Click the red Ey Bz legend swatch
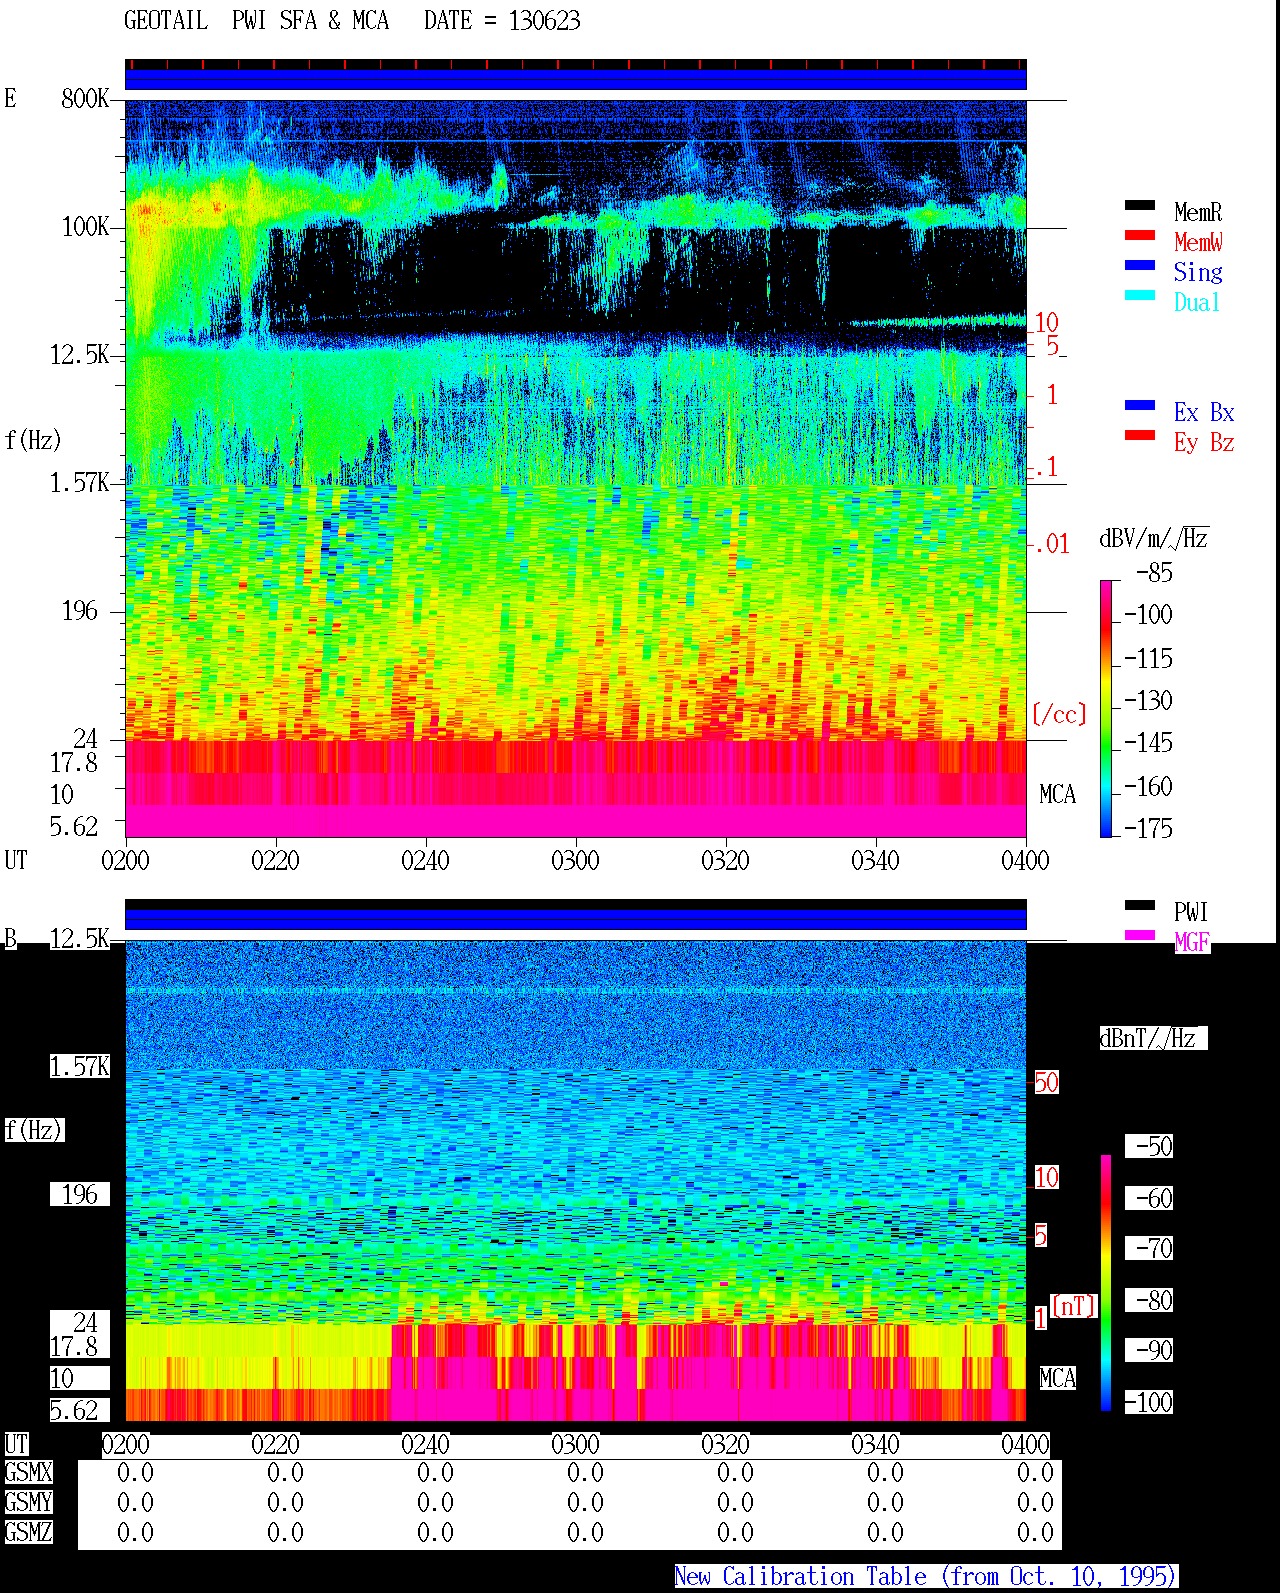This screenshot has width=1280, height=1593. pos(1140,435)
